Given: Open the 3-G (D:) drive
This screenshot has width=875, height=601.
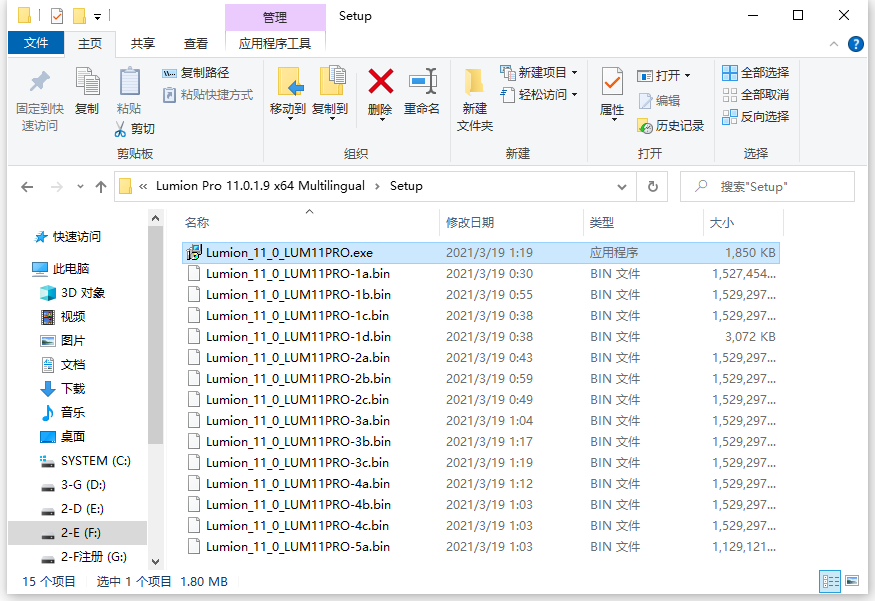Looking at the screenshot, I should pyautogui.click(x=73, y=485).
